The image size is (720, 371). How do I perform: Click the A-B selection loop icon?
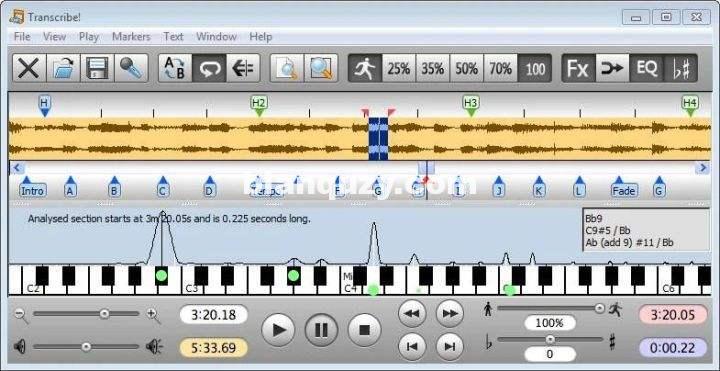(x=175, y=68)
